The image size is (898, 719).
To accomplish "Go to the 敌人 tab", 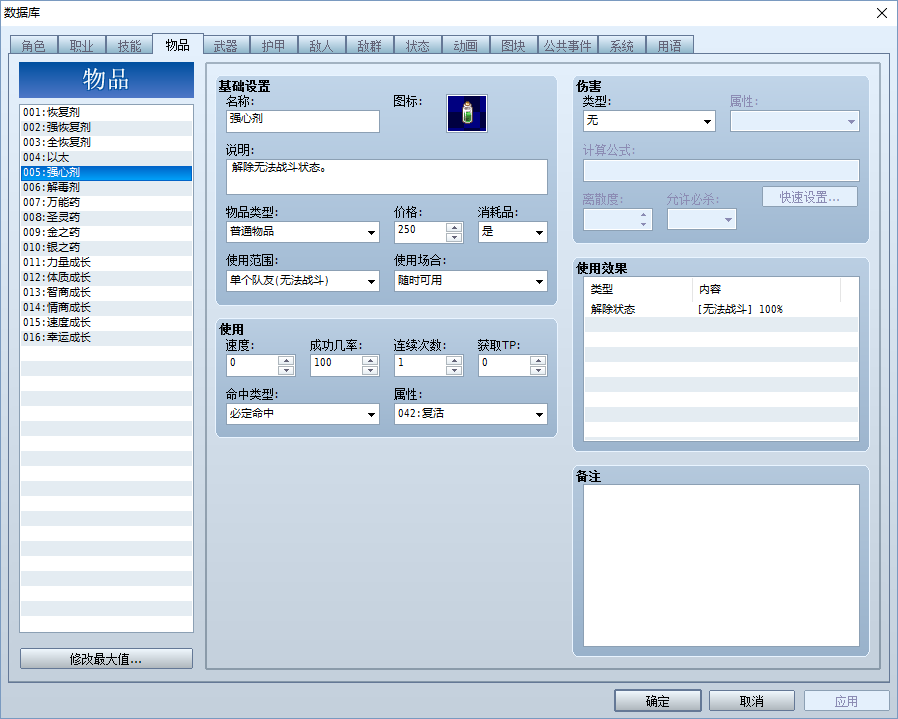I will [321, 45].
